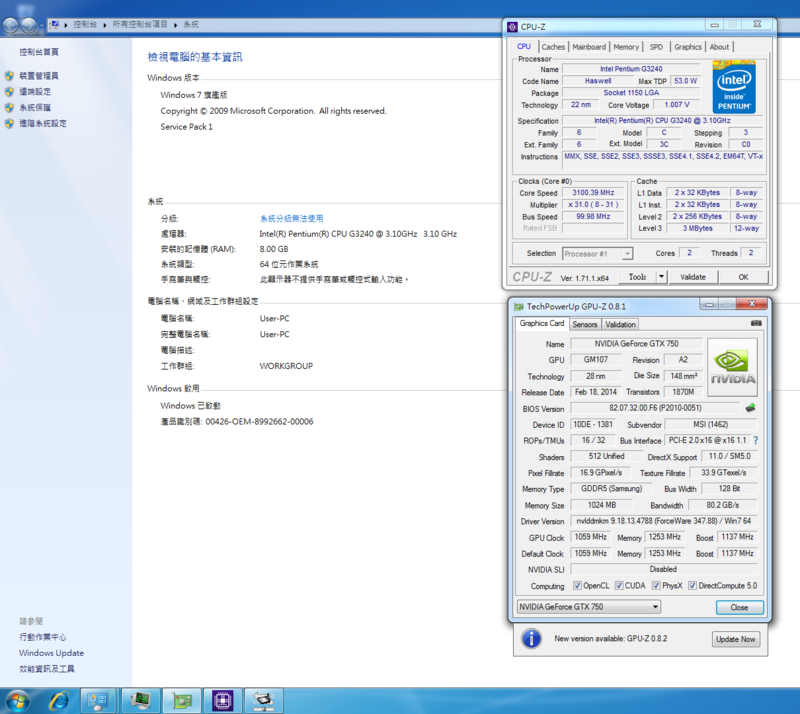The width and height of the screenshot is (800, 714).
Task: Open the Windows Start menu orb
Action: coord(17,701)
